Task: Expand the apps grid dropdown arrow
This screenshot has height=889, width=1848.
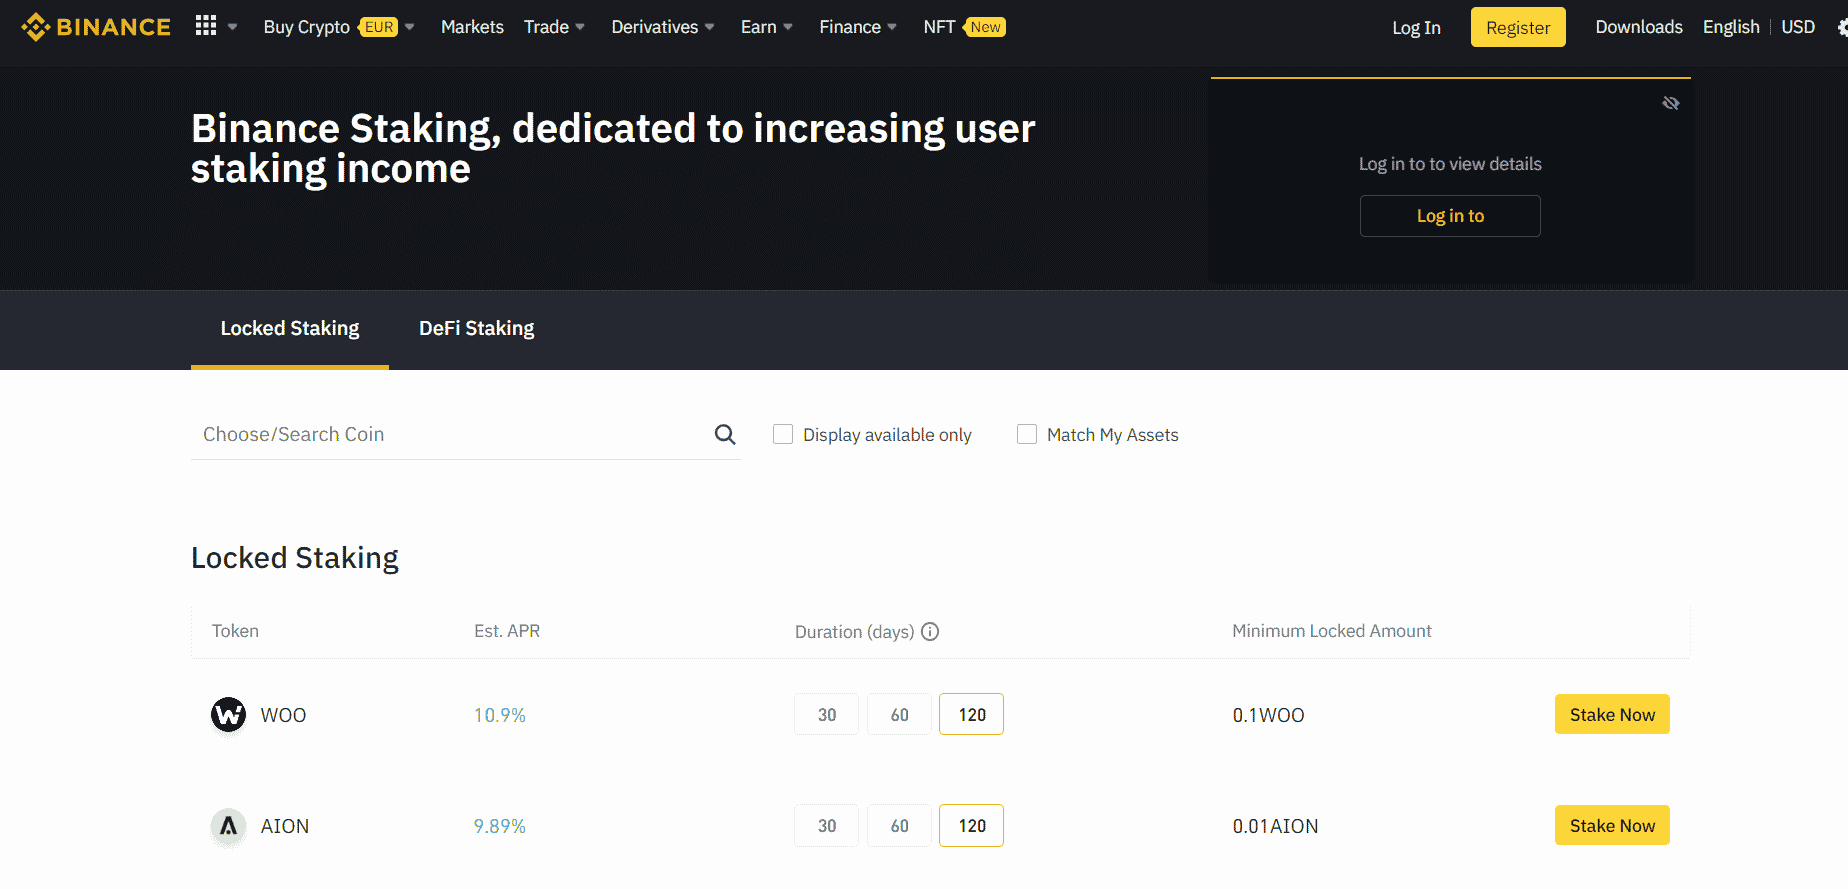Action: 232,27
